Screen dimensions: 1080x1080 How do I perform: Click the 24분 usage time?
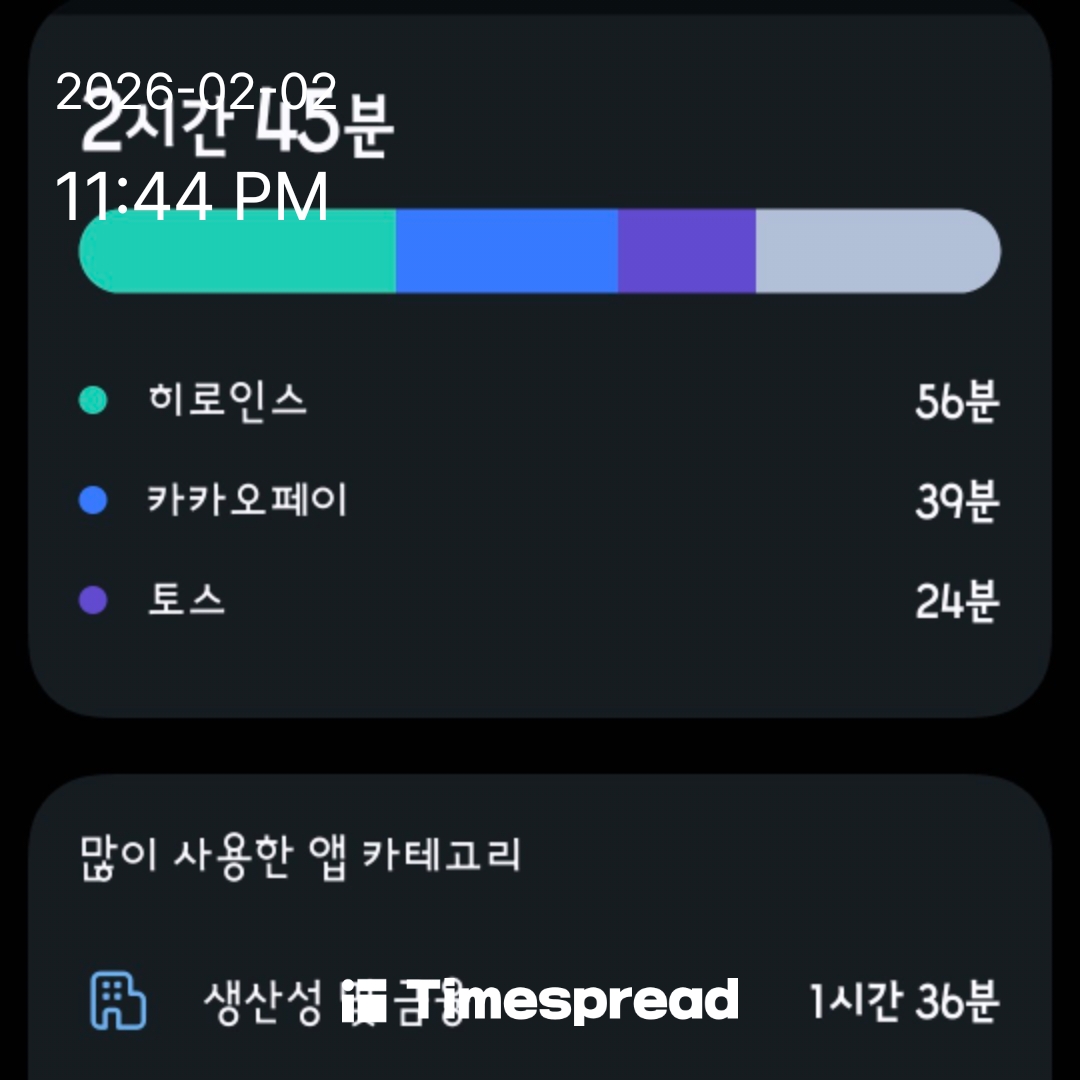956,602
